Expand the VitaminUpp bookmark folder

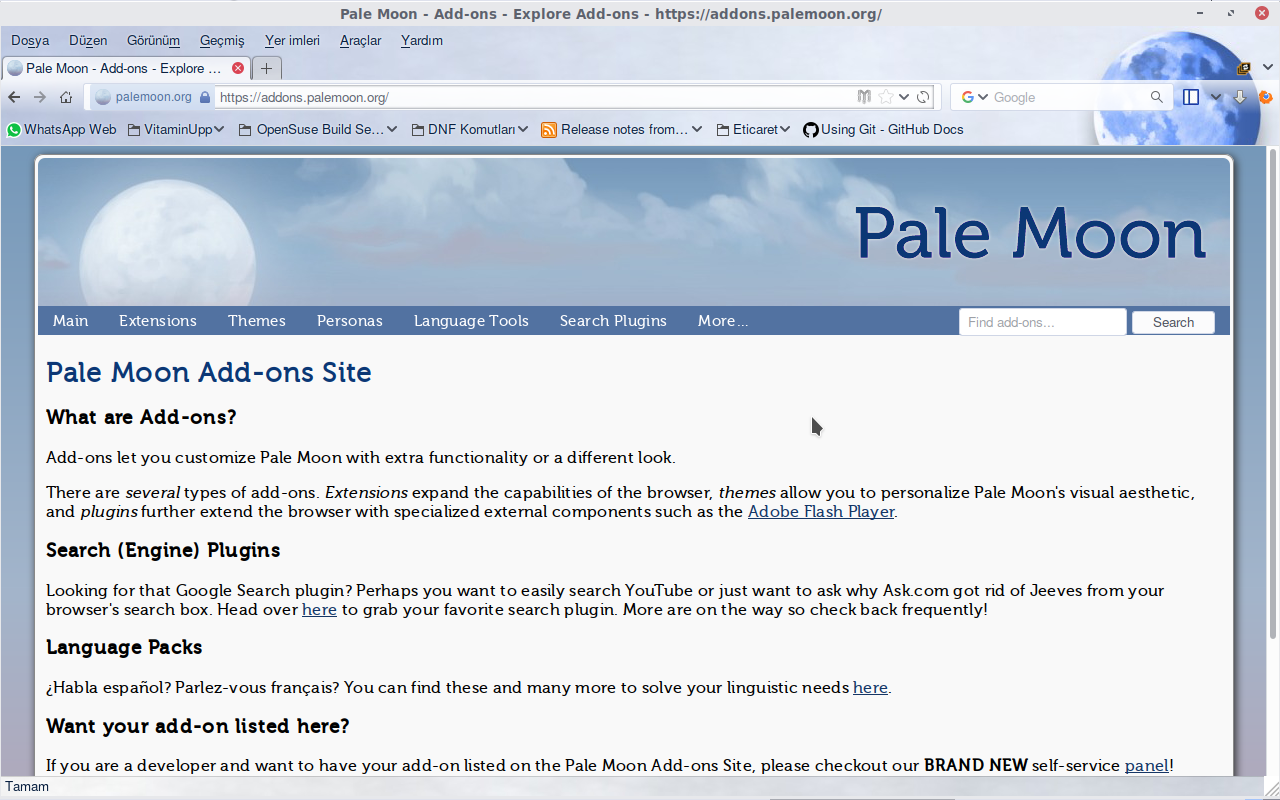[x=175, y=129]
